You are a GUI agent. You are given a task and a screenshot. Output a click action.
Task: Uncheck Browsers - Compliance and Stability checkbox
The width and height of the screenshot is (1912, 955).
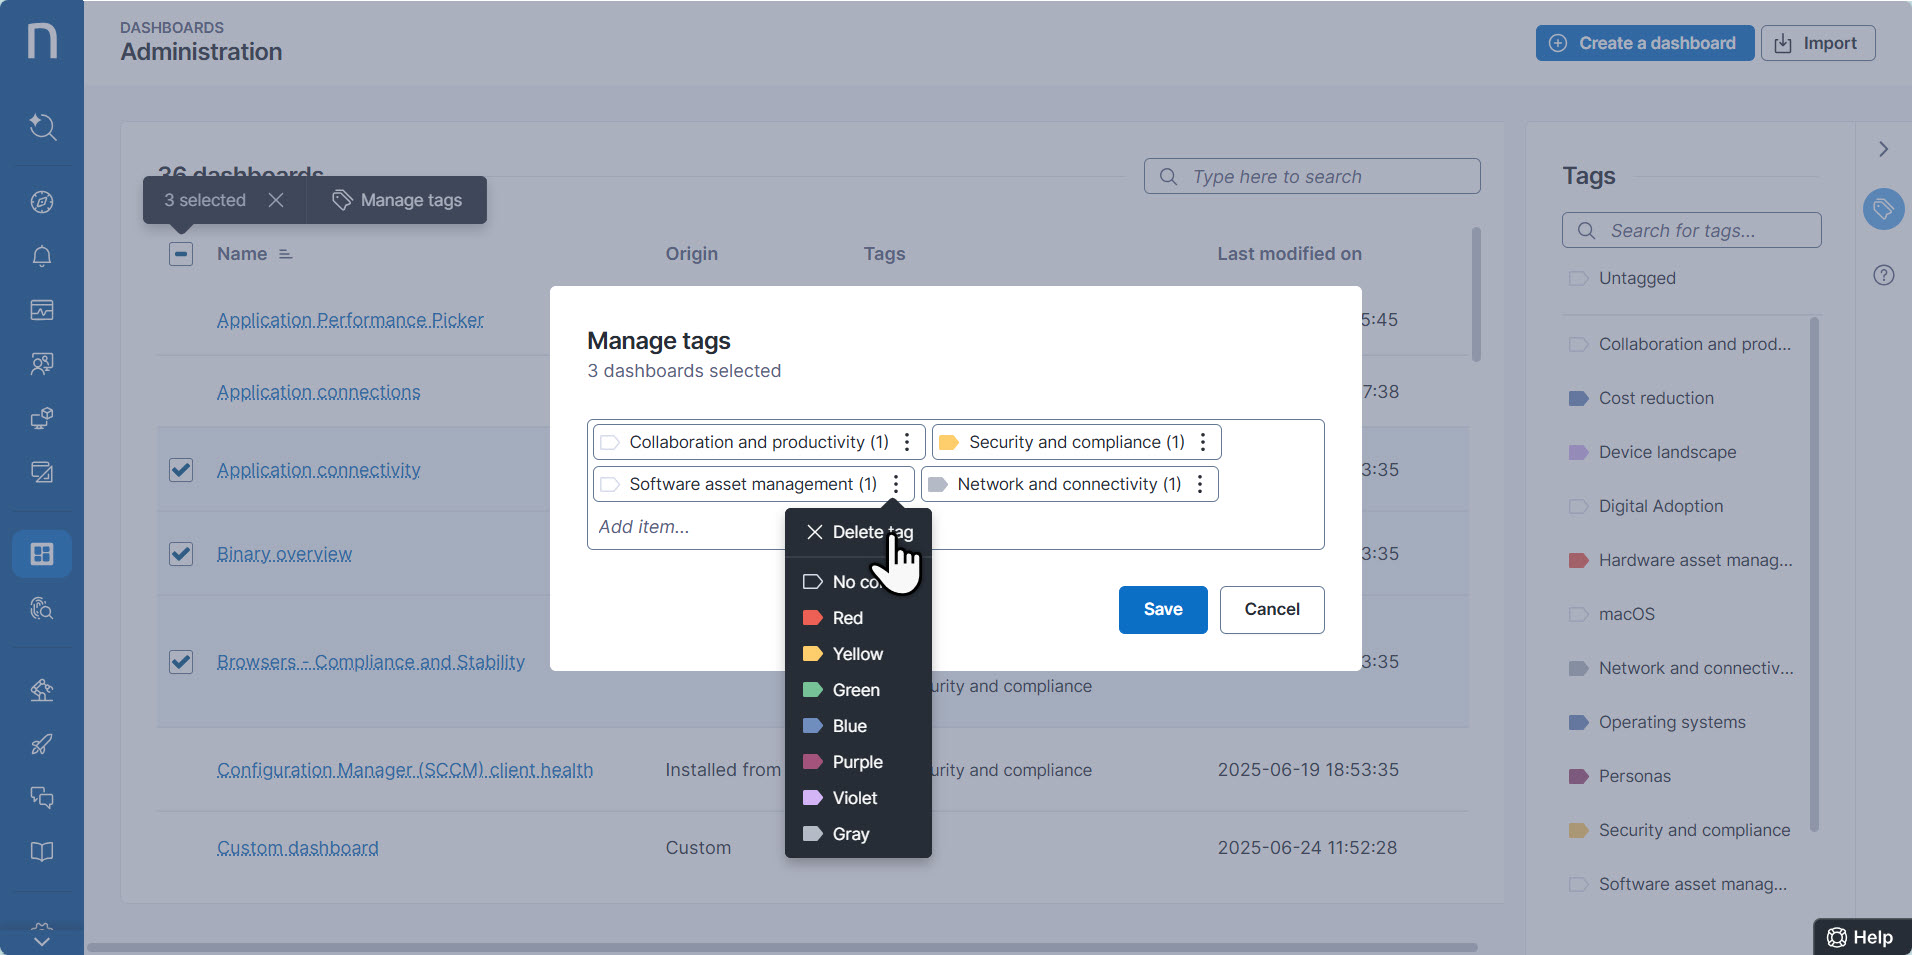coord(181,661)
